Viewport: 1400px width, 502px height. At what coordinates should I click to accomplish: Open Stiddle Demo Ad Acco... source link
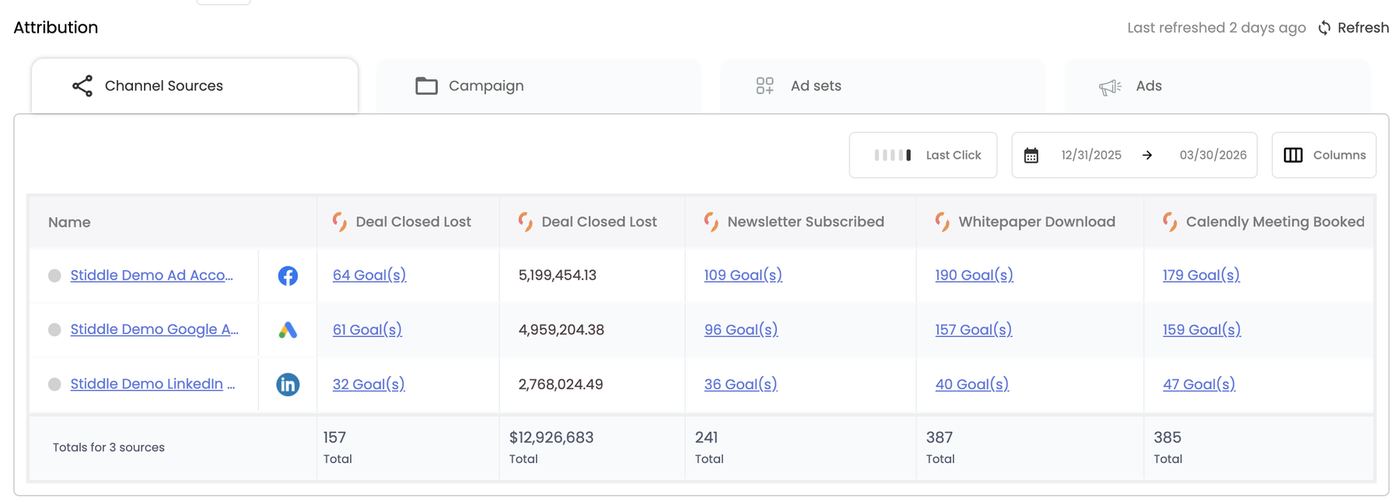tap(152, 275)
